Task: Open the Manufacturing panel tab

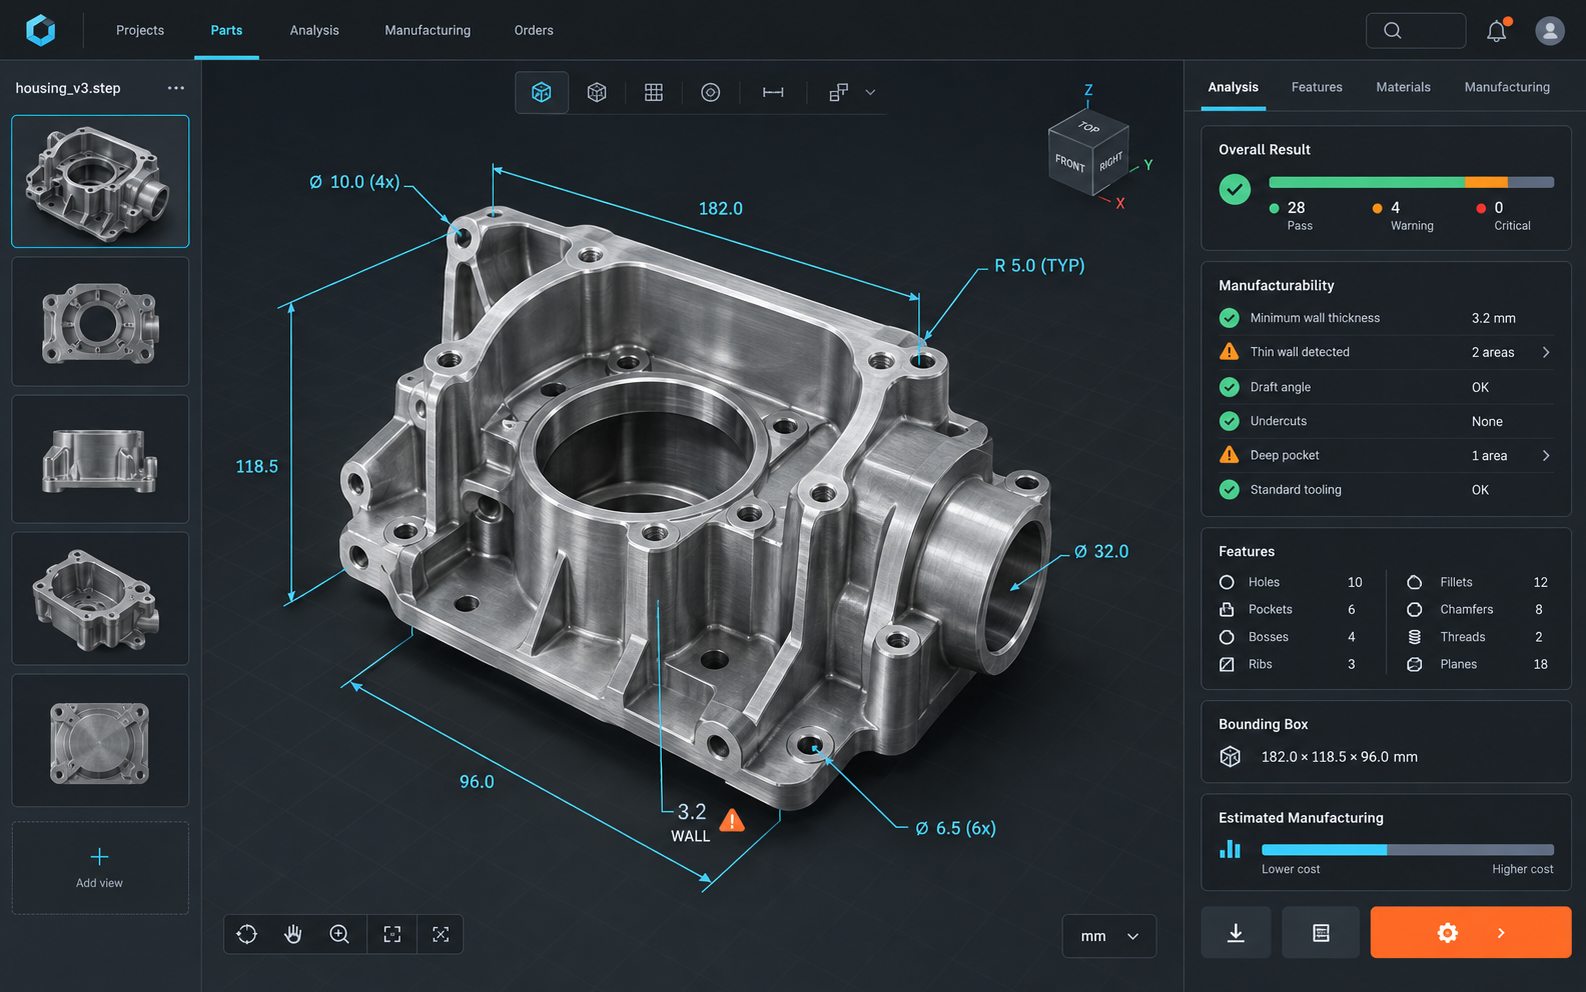Action: [1507, 87]
